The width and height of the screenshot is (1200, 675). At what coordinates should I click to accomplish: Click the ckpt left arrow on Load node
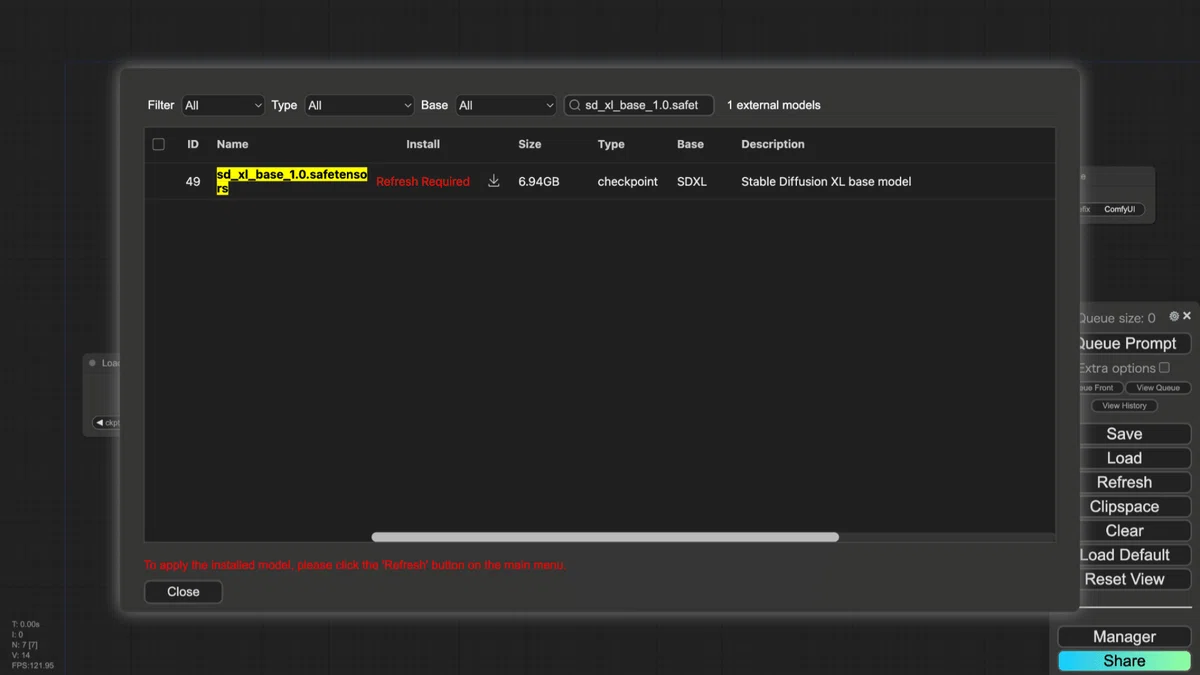(x=99, y=423)
